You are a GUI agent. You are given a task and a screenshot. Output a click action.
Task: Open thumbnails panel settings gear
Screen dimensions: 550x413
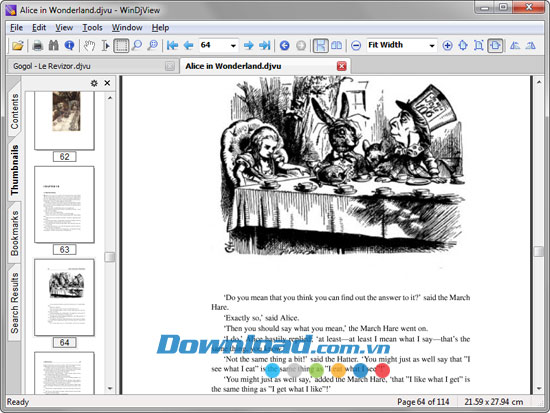point(94,83)
